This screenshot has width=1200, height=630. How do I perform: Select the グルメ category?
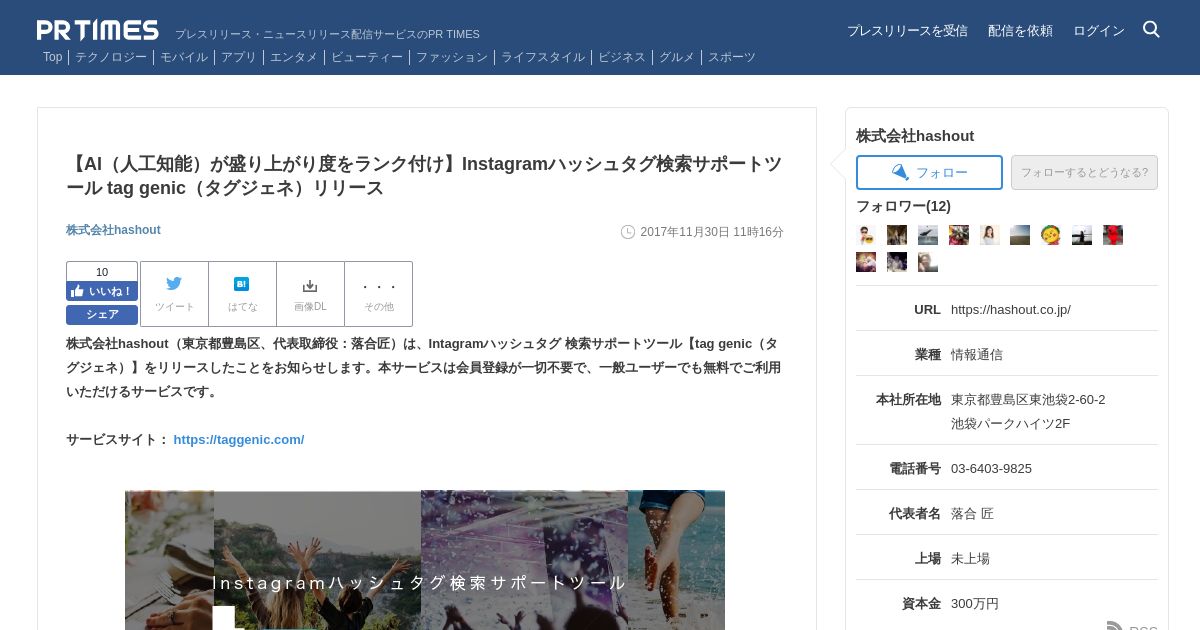pos(677,57)
